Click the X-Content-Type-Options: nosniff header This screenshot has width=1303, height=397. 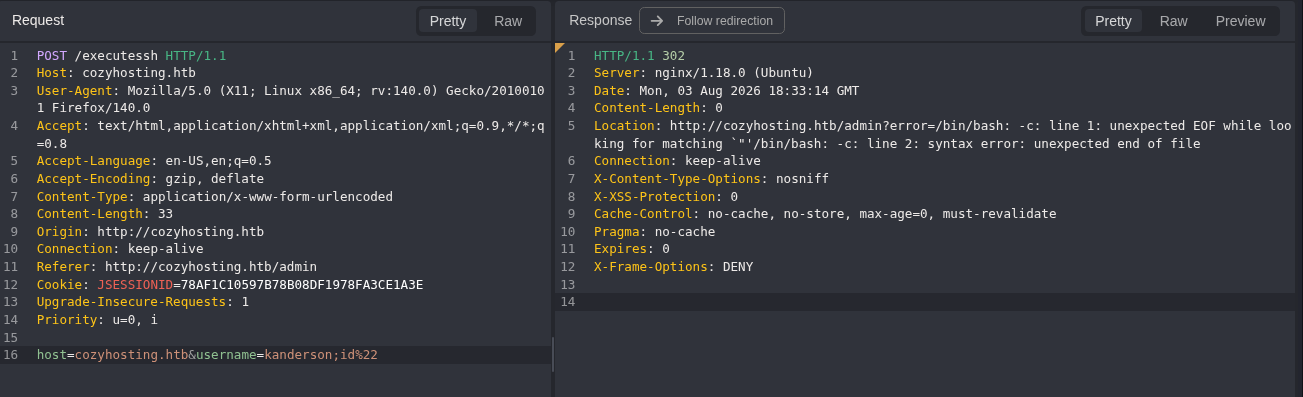click(x=711, y=179)
